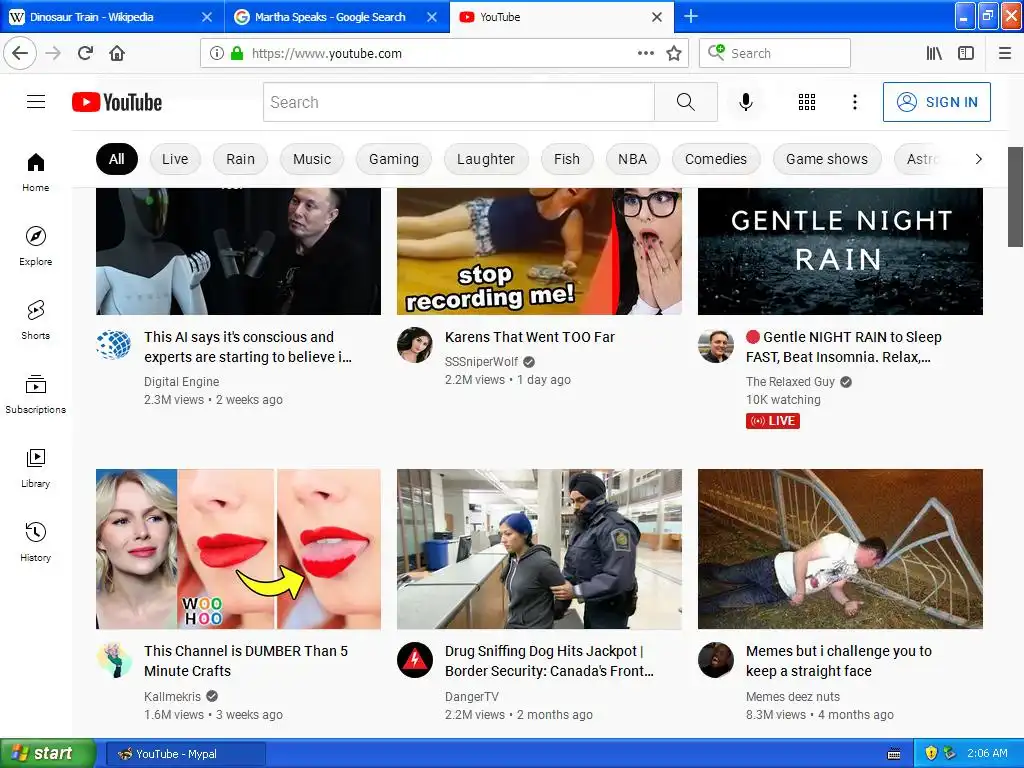
Task: Open a new browser tab
Action: point(690,16)
